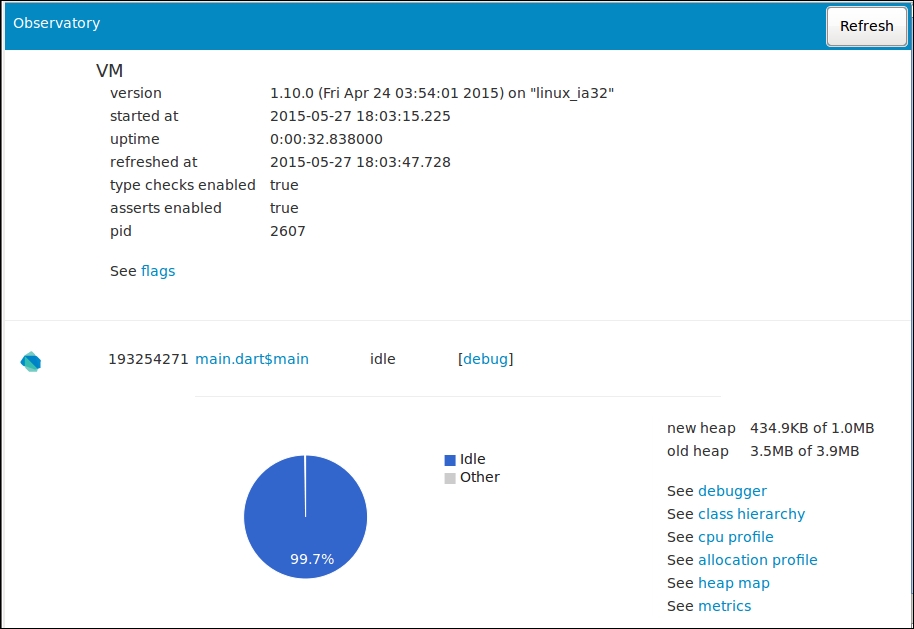Open the main.dart$main isolate
The height and width of the screenshot is (629, 914).
pos(253,359)
